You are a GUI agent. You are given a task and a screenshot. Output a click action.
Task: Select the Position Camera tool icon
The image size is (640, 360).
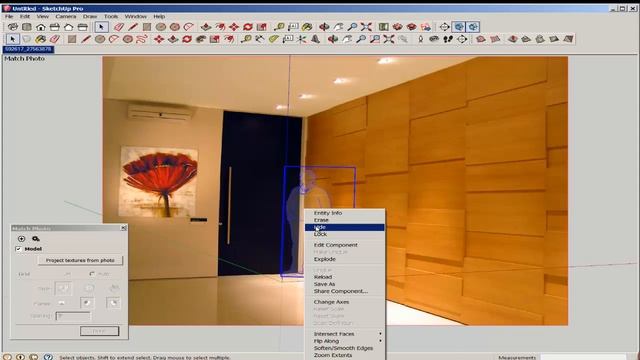click(420, 39)
